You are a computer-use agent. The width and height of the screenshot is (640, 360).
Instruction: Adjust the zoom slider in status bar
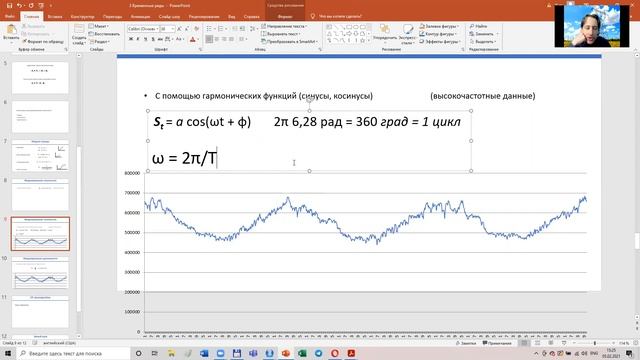point(594,343)
